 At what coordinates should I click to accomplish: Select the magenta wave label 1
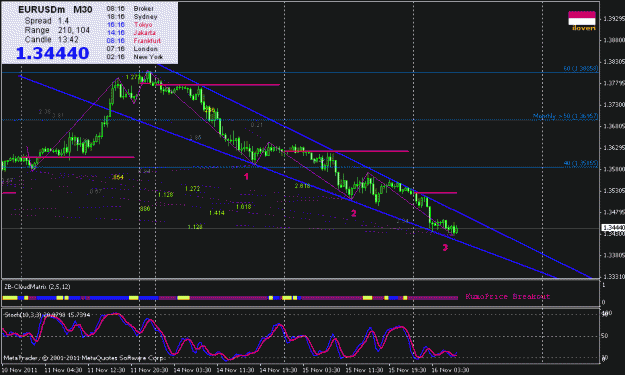tap(246, 177)
